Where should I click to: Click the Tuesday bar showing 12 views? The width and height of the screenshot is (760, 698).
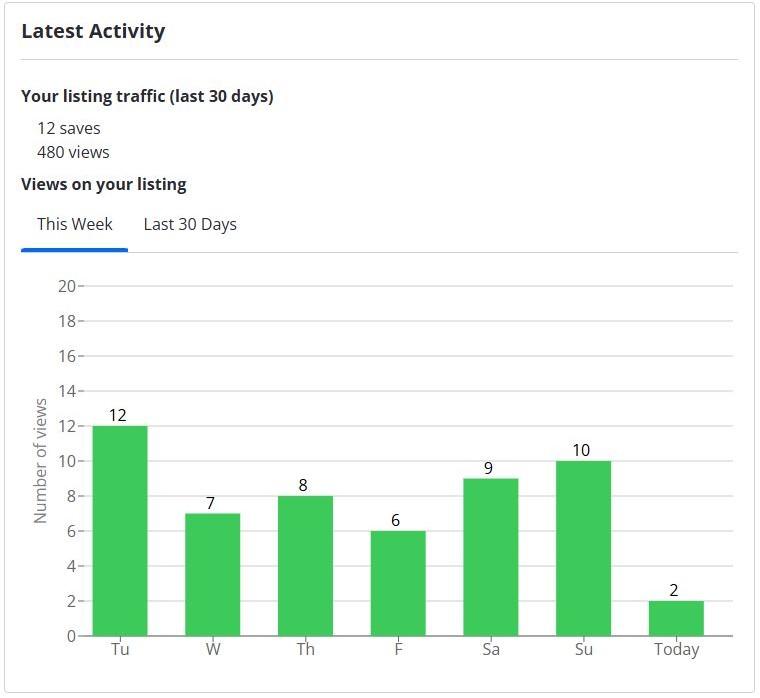coord(120,530)
